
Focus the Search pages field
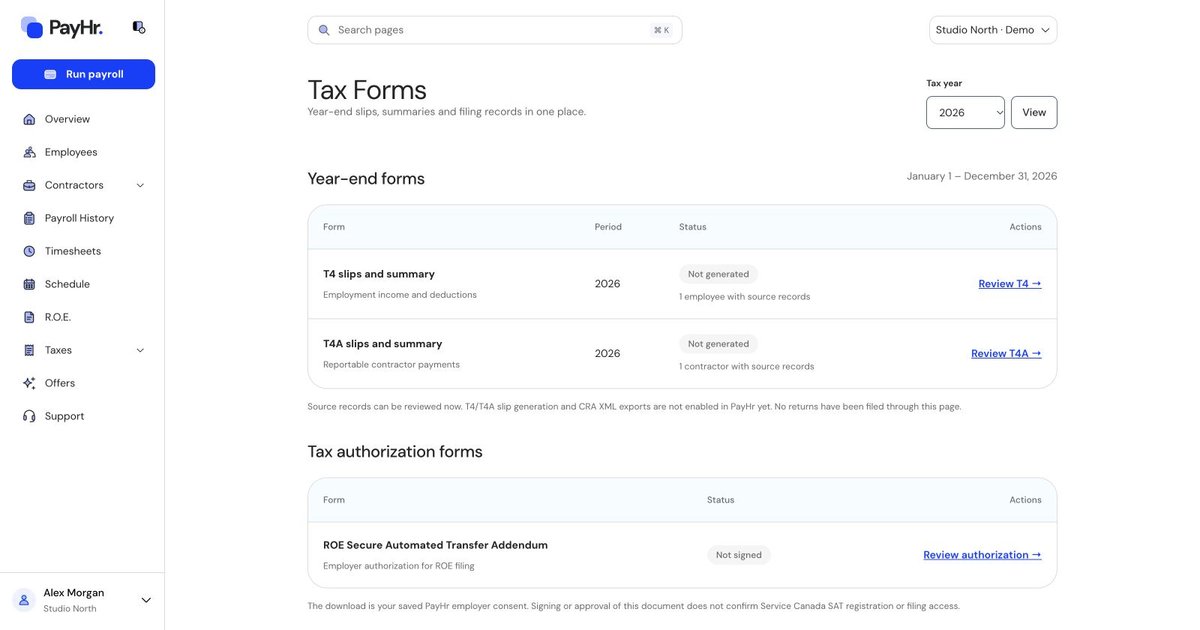pos(494,30)
